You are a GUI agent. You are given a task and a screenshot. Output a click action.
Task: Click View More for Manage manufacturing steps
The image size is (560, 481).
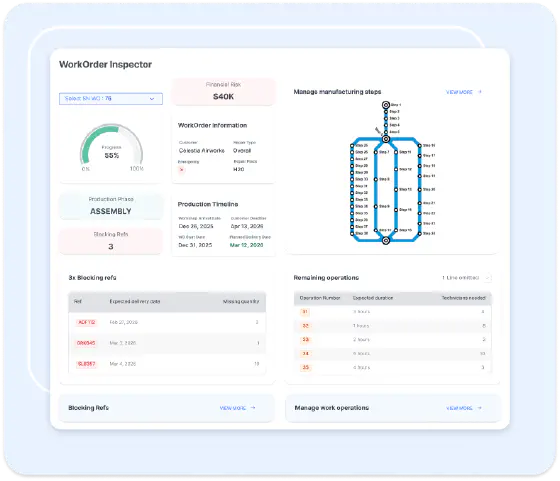[459, 92]
